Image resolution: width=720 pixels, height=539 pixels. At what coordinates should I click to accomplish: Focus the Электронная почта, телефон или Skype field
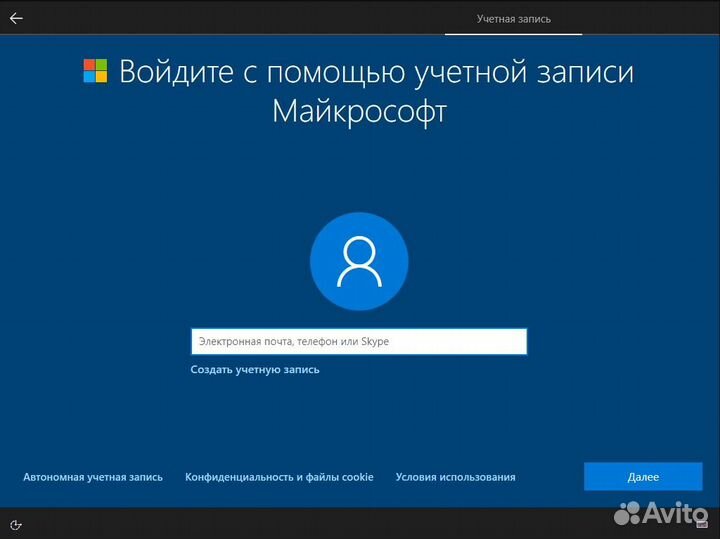click(359, 342)
